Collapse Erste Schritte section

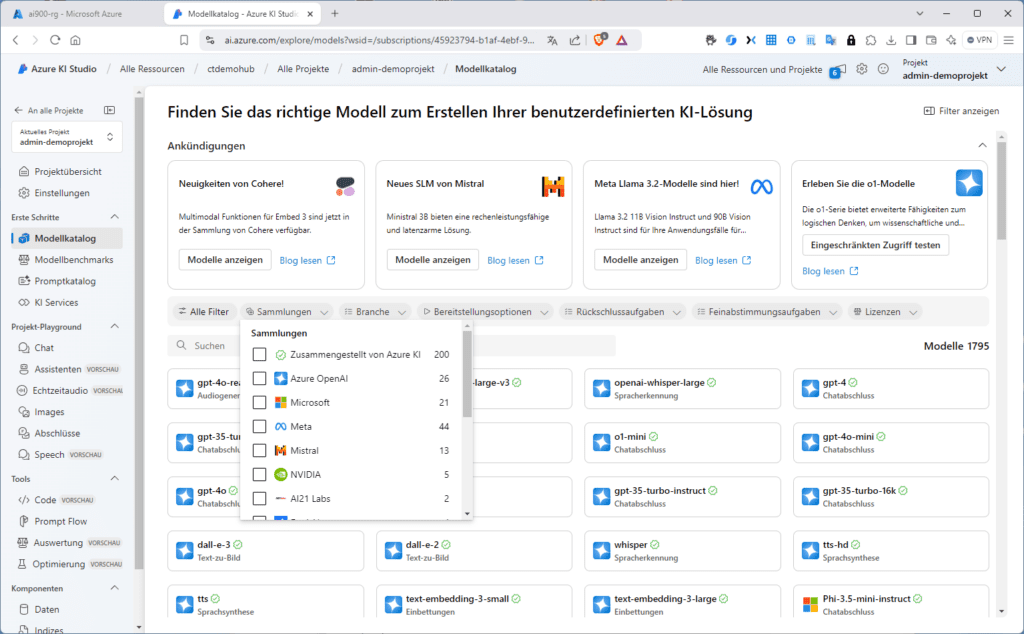[x=115, y=217]
